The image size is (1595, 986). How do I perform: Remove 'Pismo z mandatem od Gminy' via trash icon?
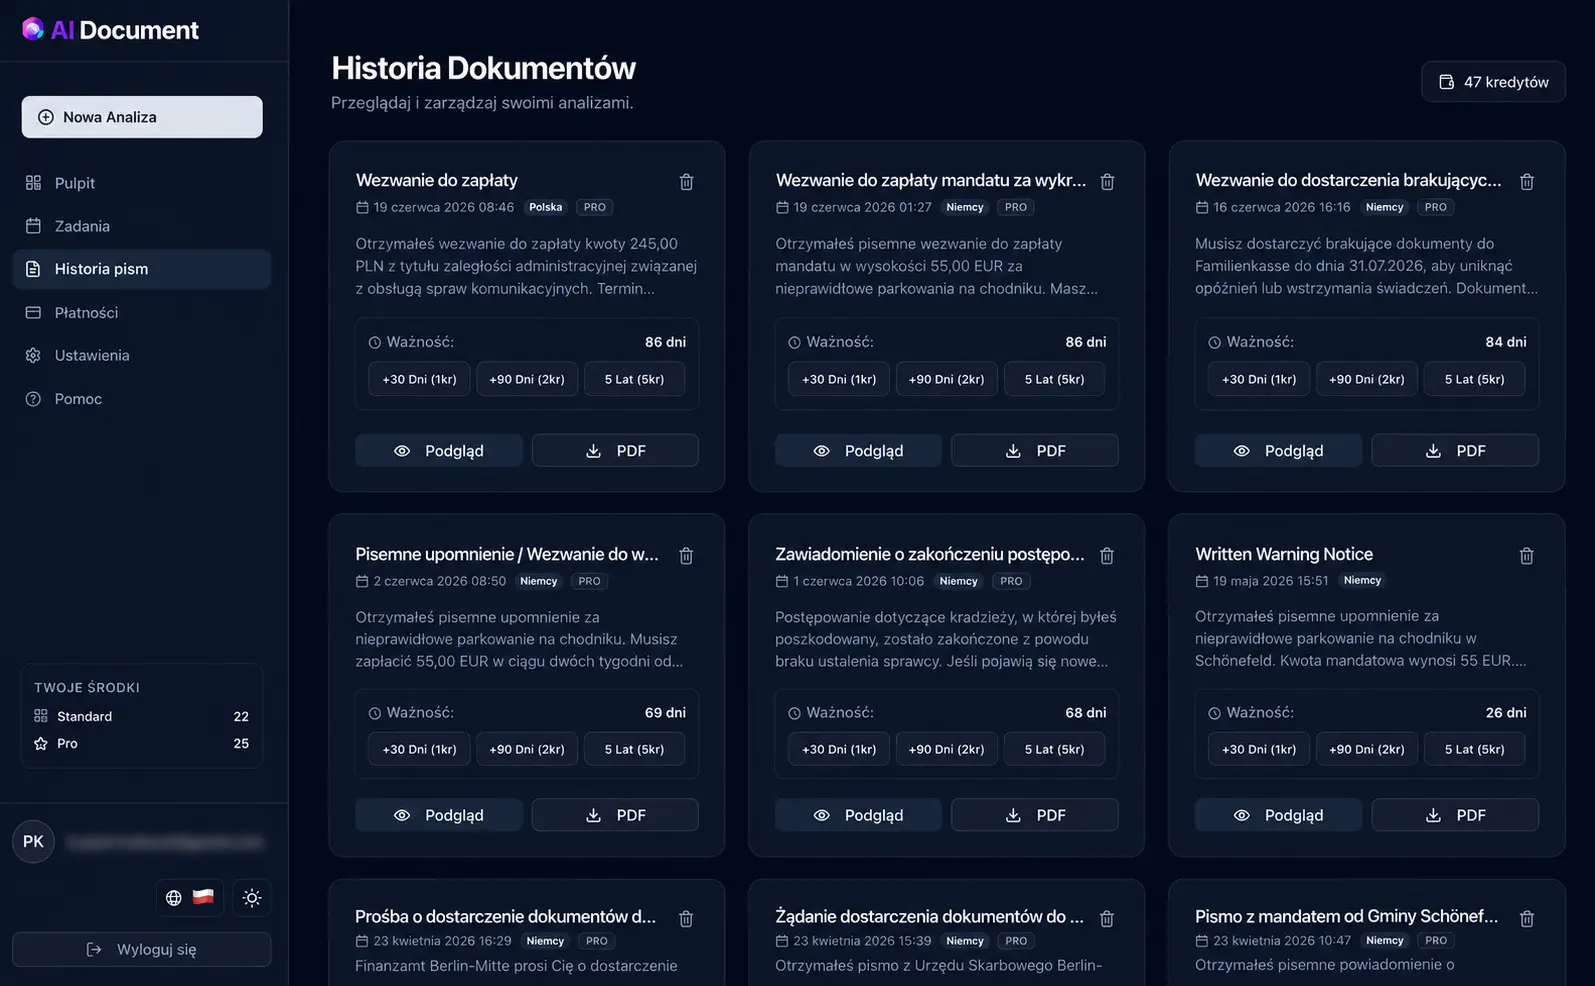click(x=1526, y=918)
